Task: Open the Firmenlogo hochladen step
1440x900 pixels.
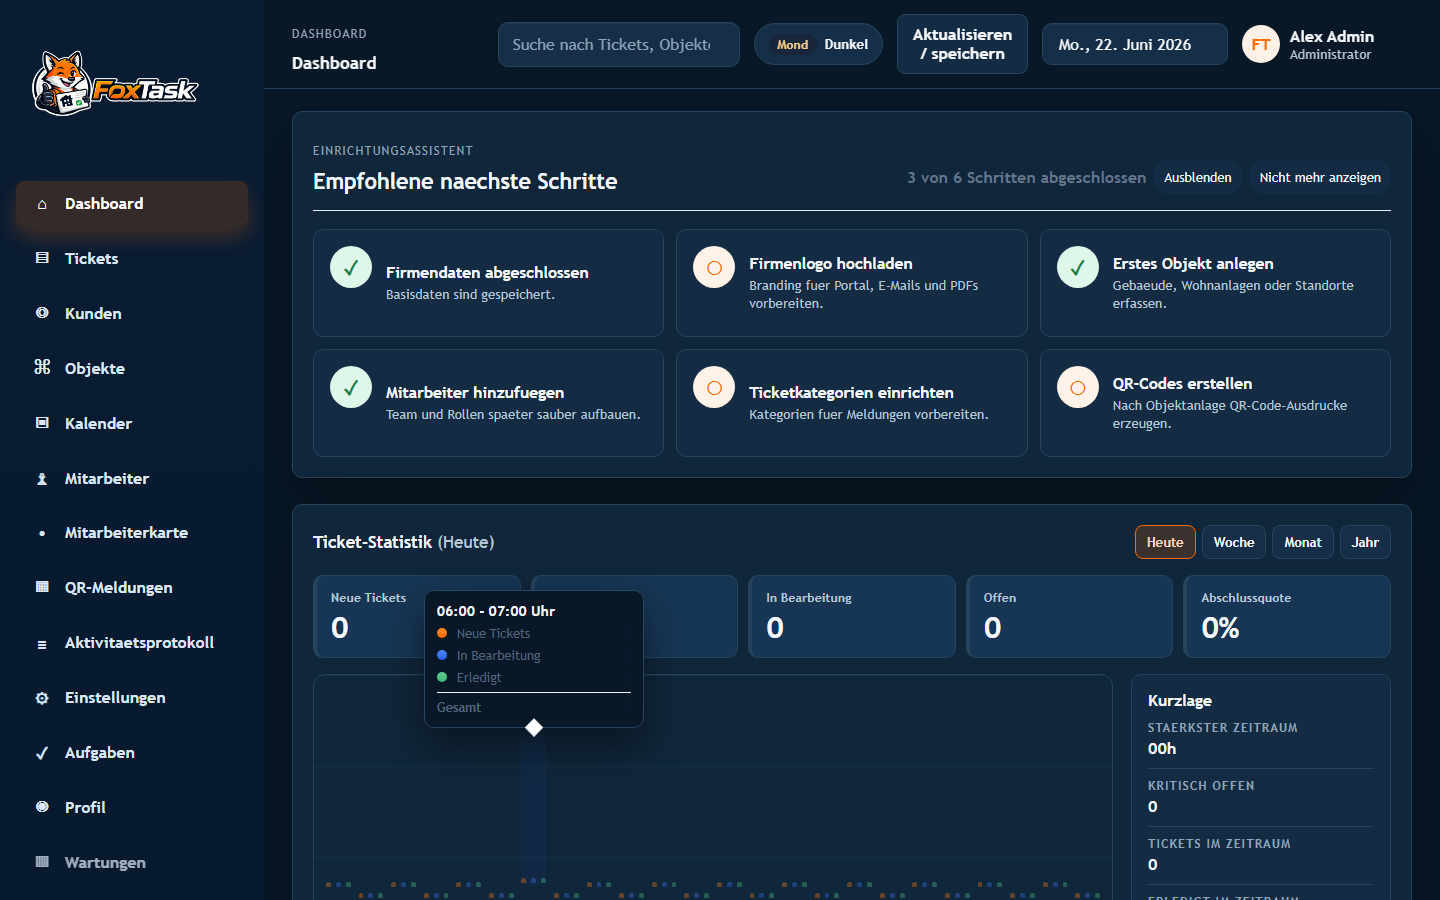Action: click(851, 283)
